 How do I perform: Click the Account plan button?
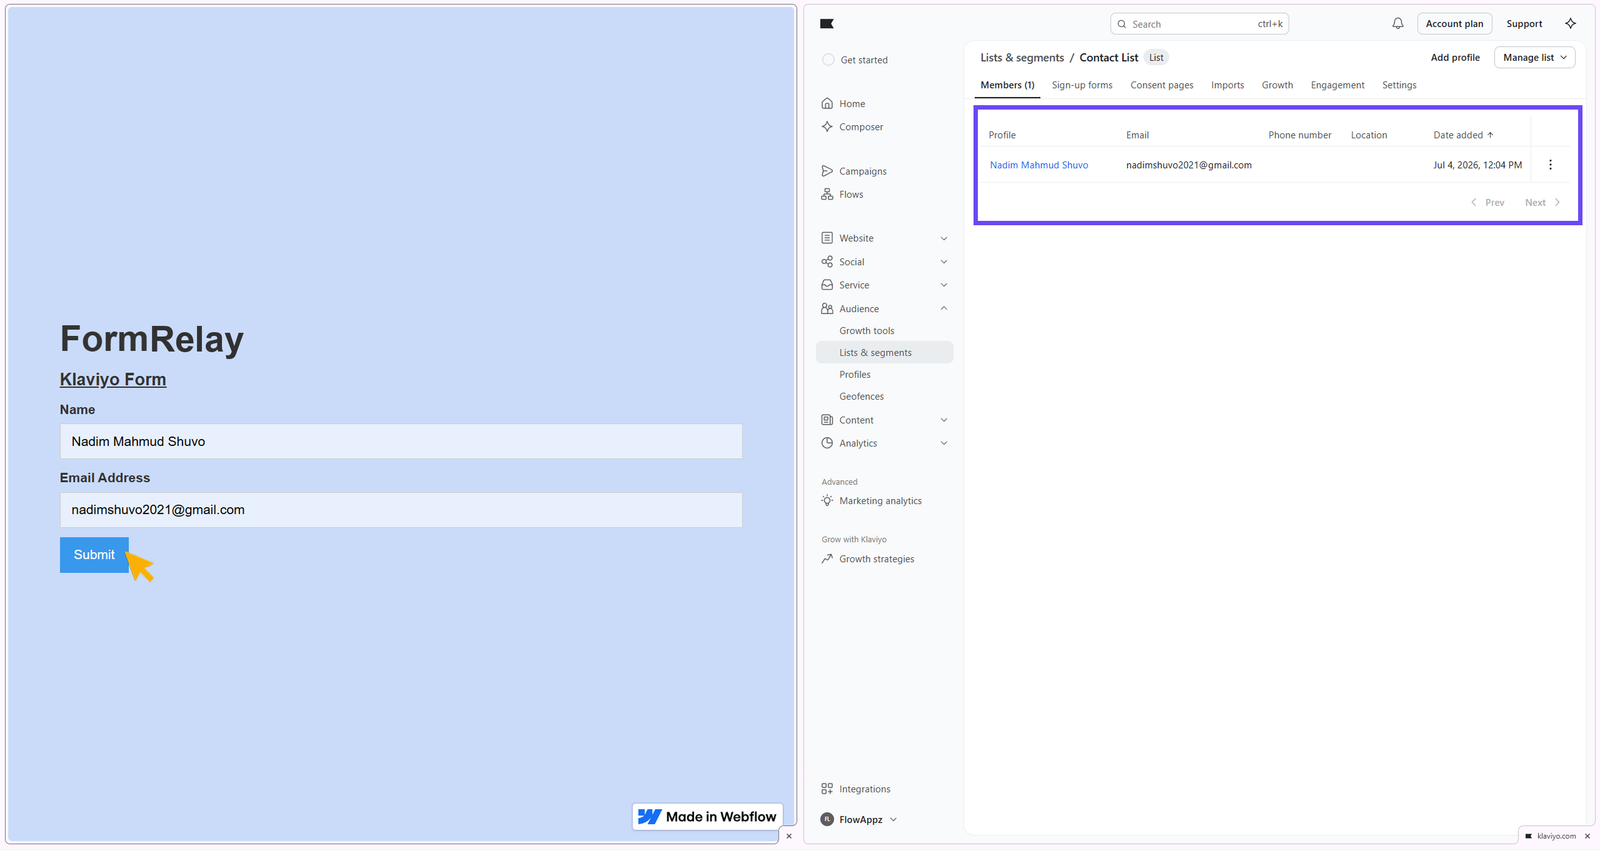click(1454, 23)
